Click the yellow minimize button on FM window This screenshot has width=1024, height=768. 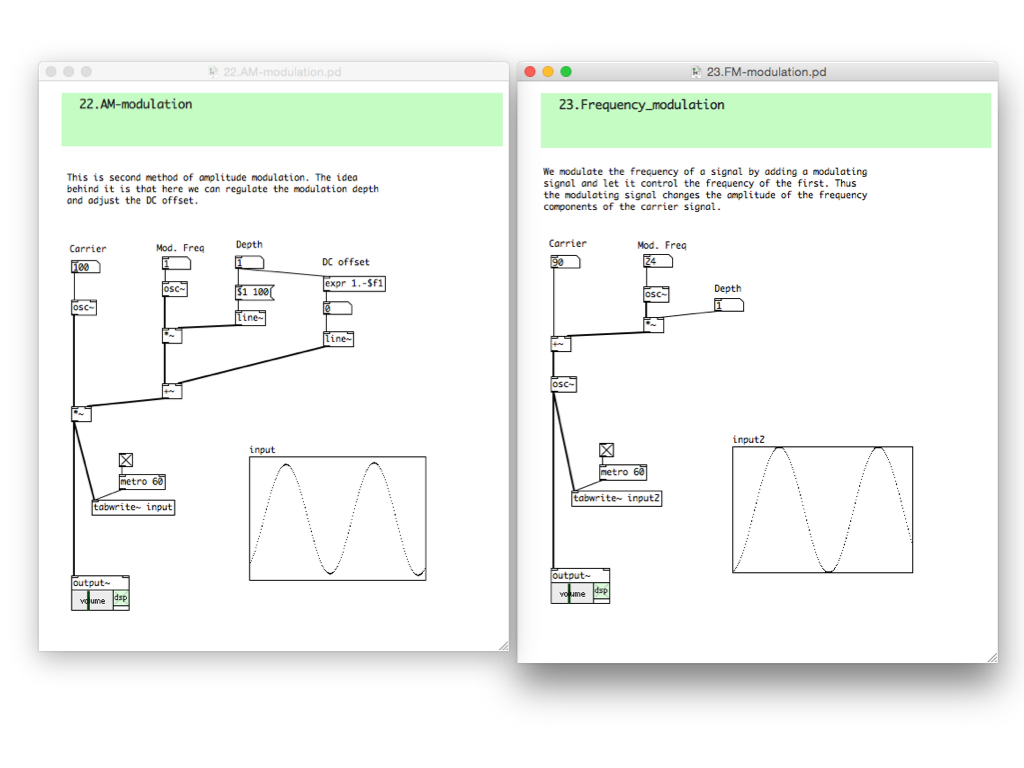(x=548, y=72)
